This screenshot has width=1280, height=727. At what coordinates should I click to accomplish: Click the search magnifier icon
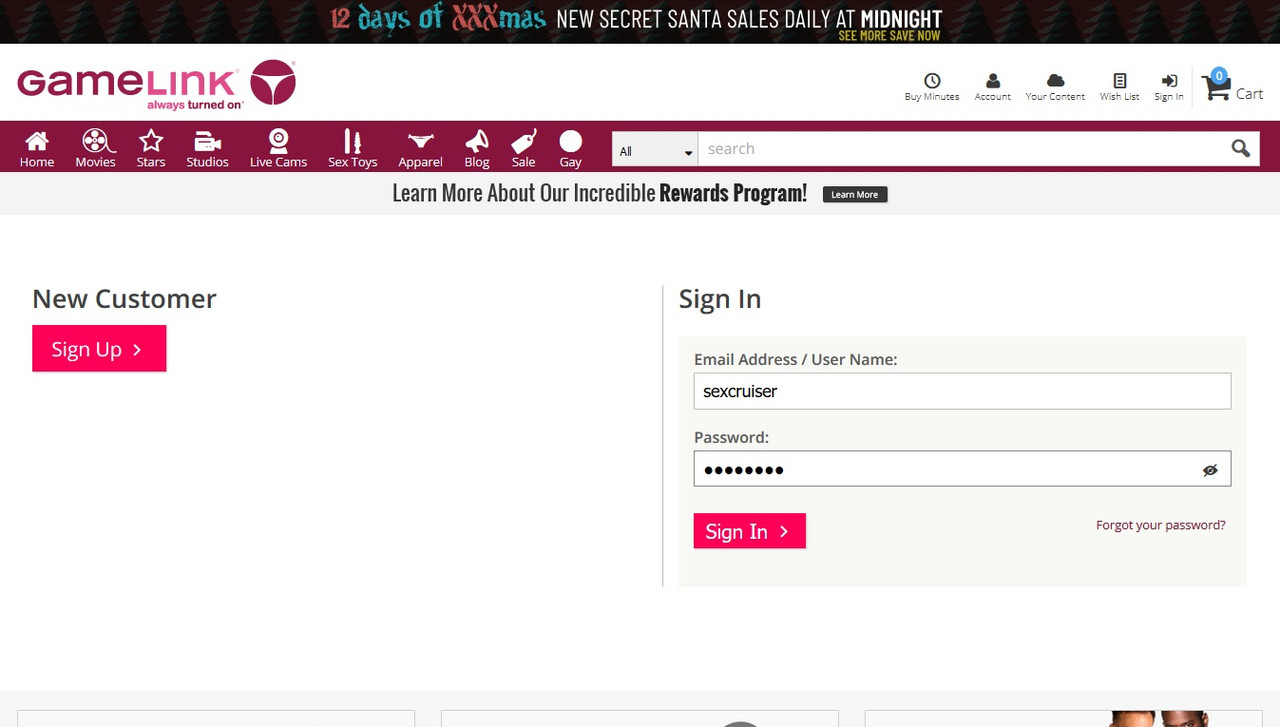point(1240,149)
